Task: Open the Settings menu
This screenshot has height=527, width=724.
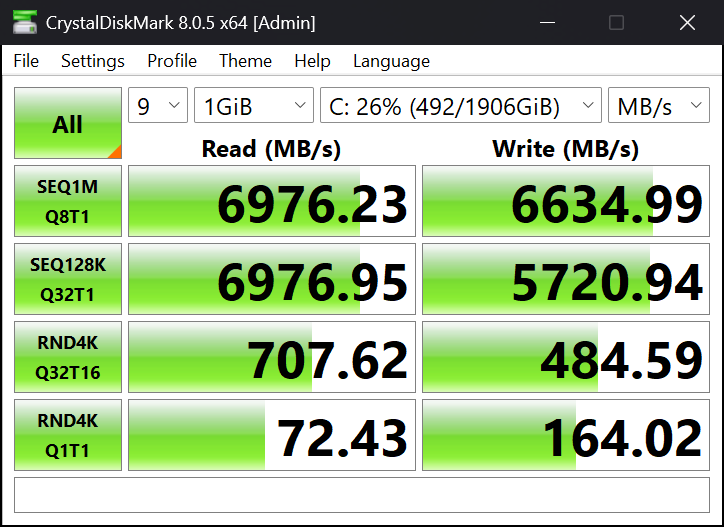Action: (x=93, y=61)
